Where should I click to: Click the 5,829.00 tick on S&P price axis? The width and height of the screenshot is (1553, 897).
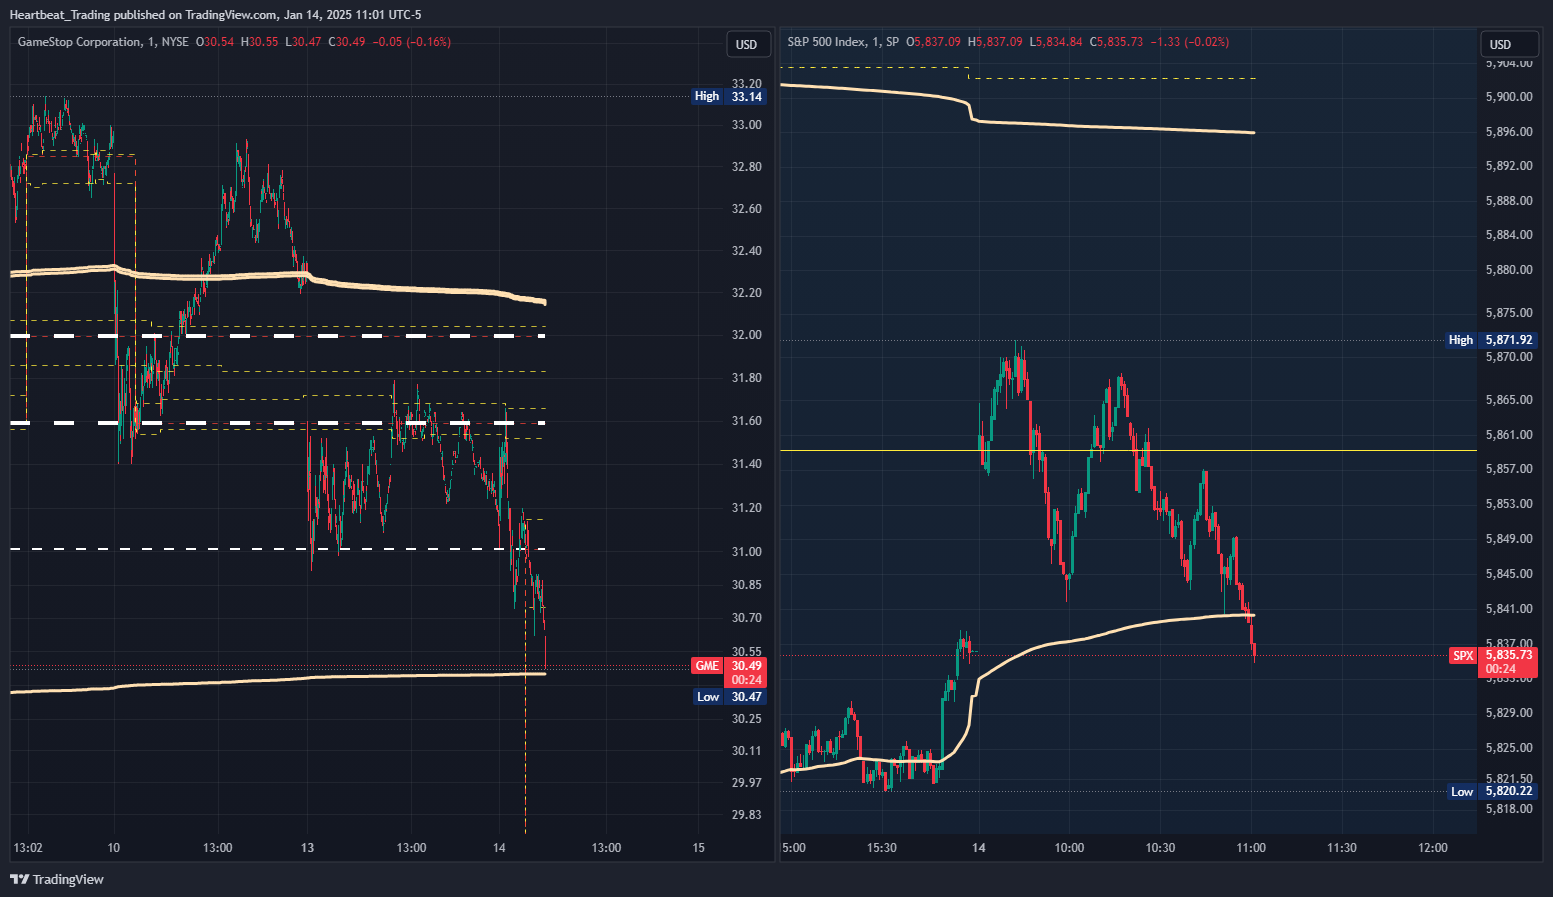(1509, 713)
